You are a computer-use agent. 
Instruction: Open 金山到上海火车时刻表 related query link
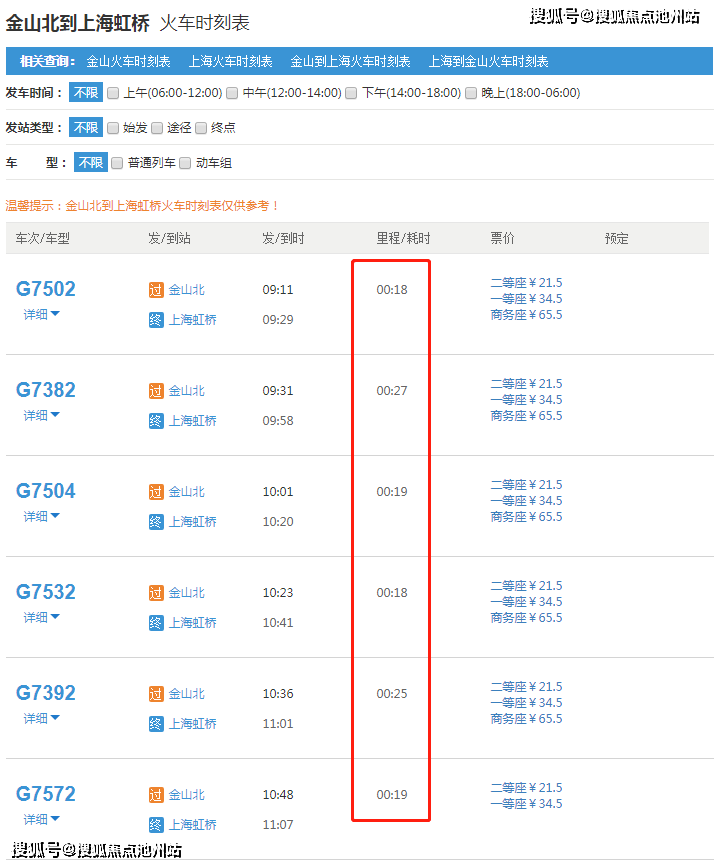pos(350,61)
